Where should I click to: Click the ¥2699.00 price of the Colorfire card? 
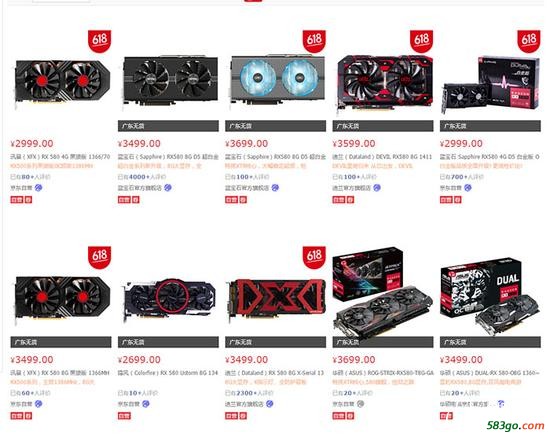click(x=139, y=360)
